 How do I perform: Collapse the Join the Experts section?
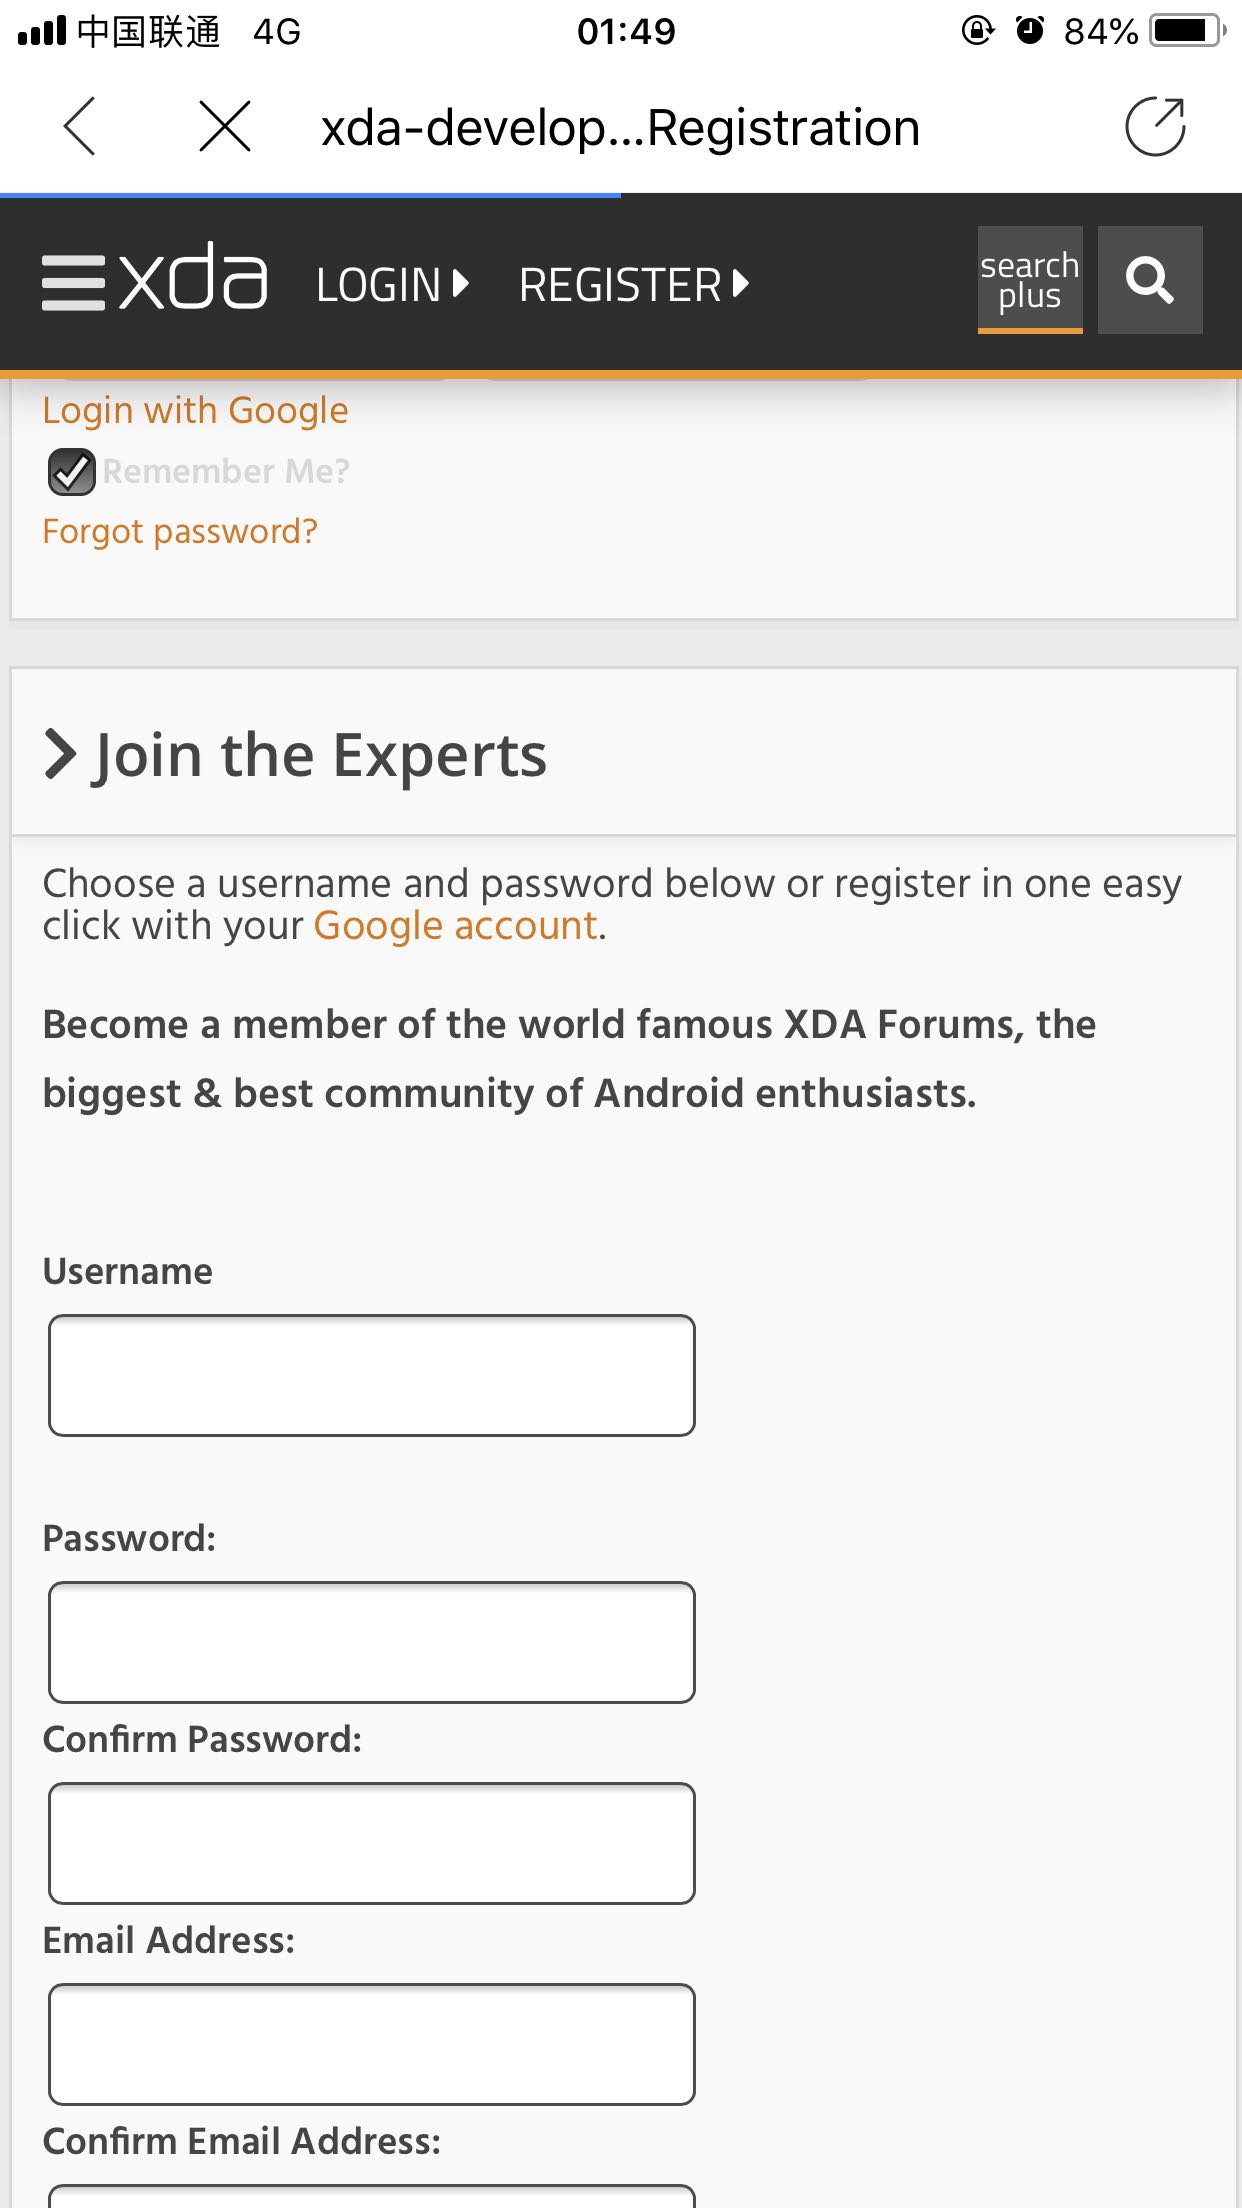click(x=62, y=754)
